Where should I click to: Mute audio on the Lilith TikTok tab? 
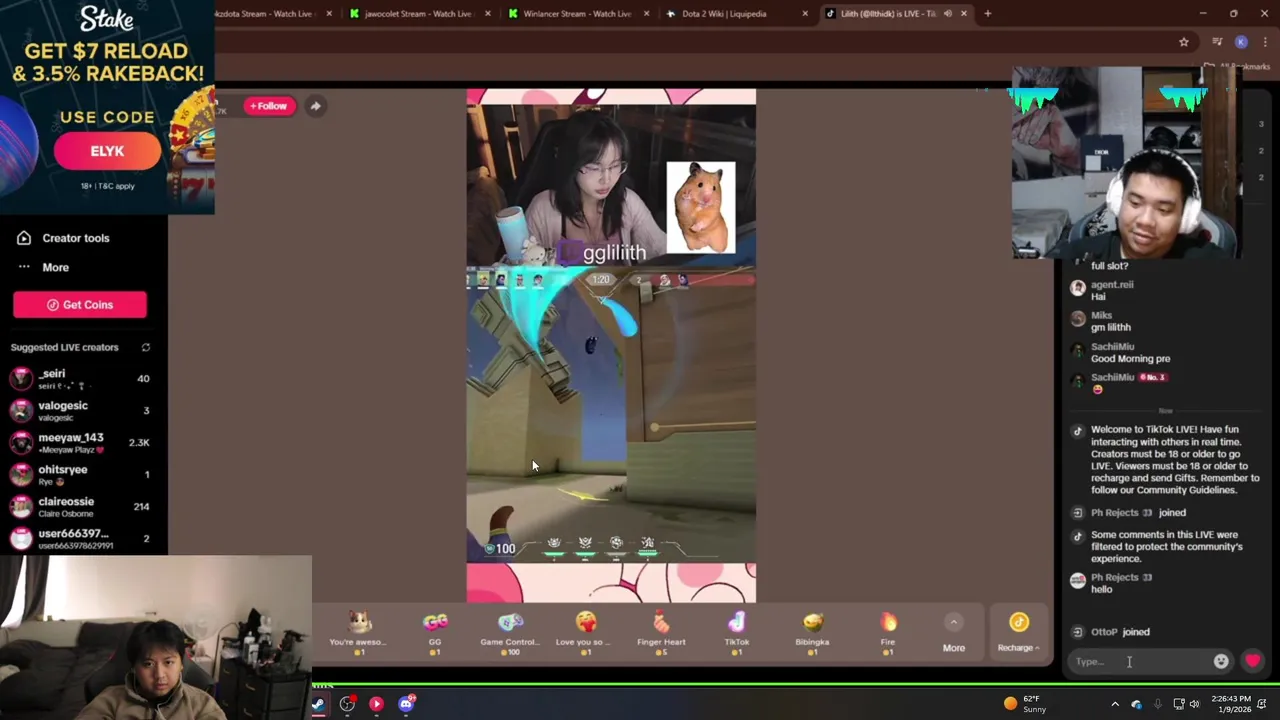coord(947,14)
